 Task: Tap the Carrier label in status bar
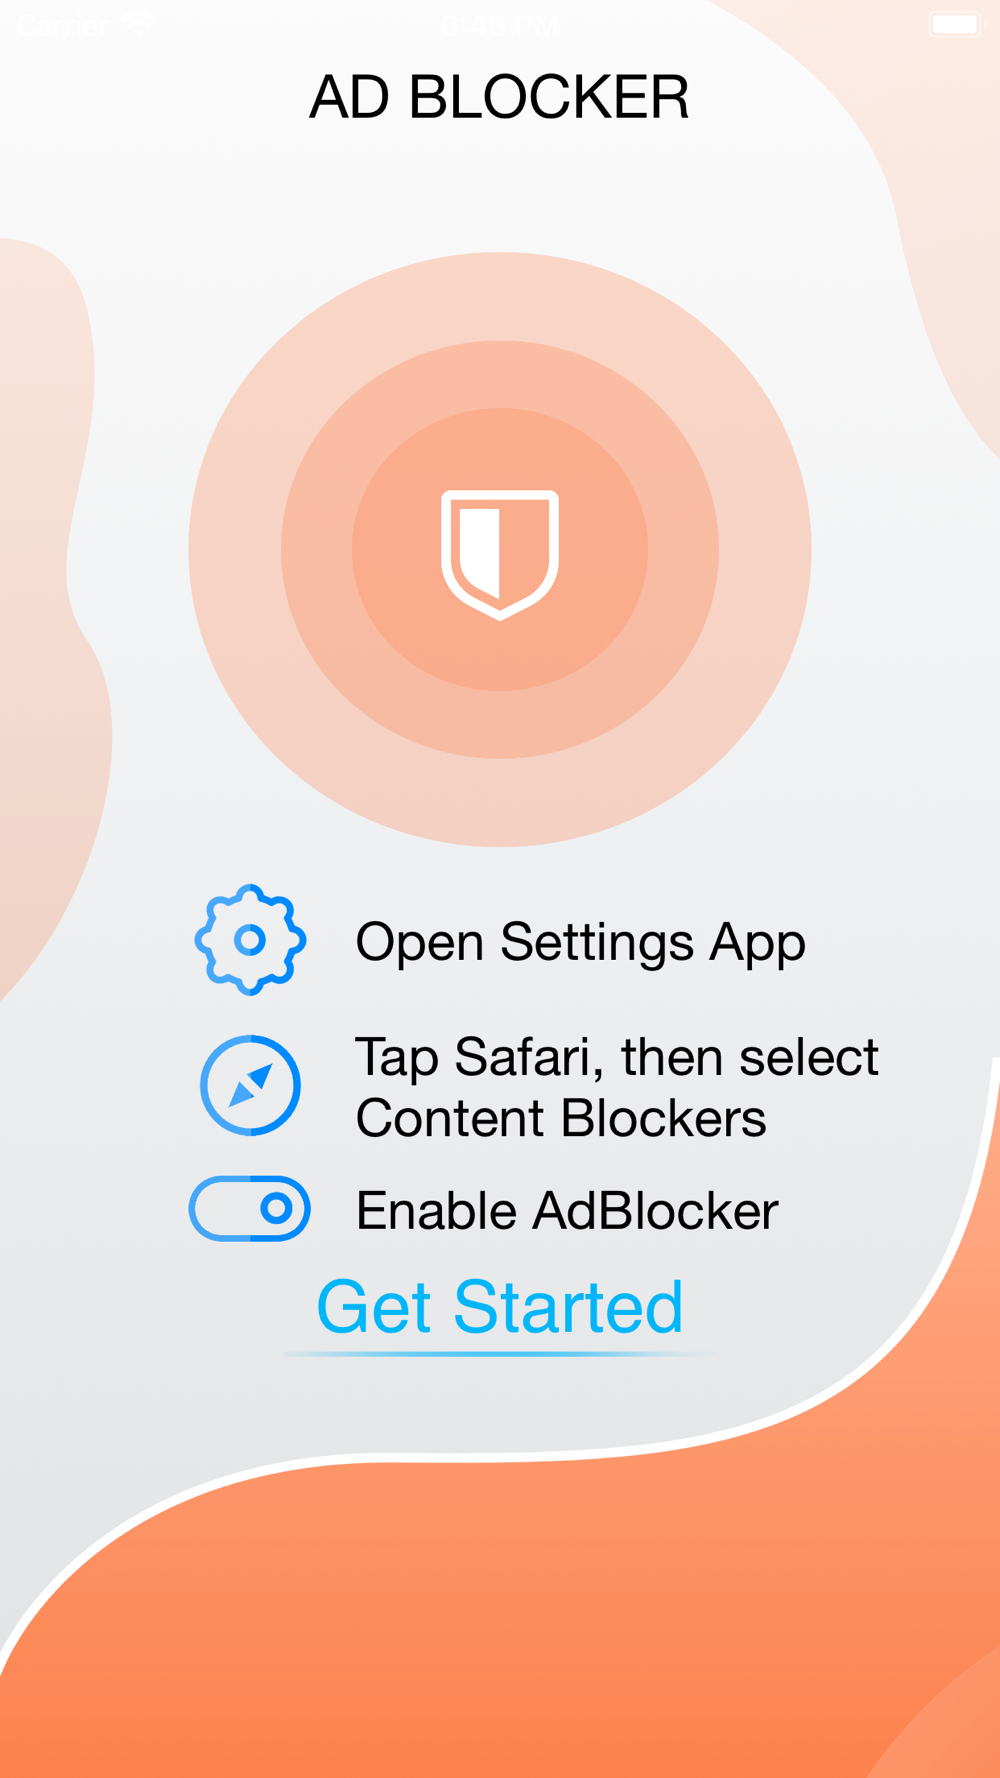pos(62,25)
